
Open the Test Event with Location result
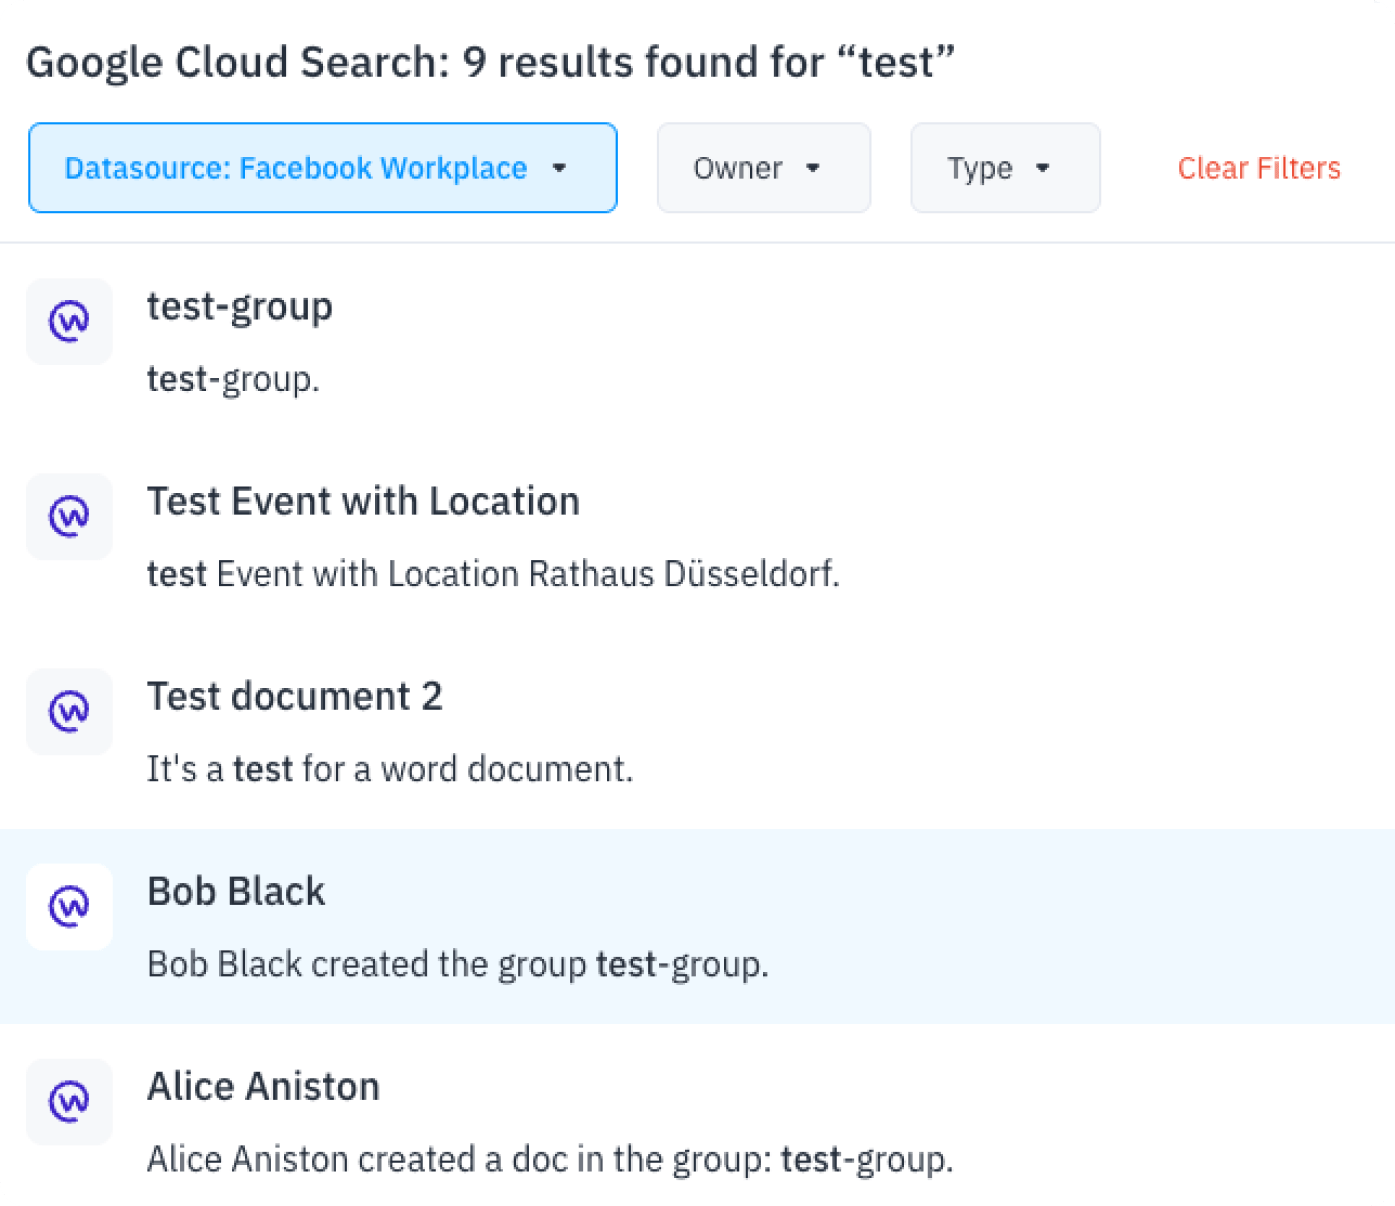pyautogui.click(x=363, y=501)
